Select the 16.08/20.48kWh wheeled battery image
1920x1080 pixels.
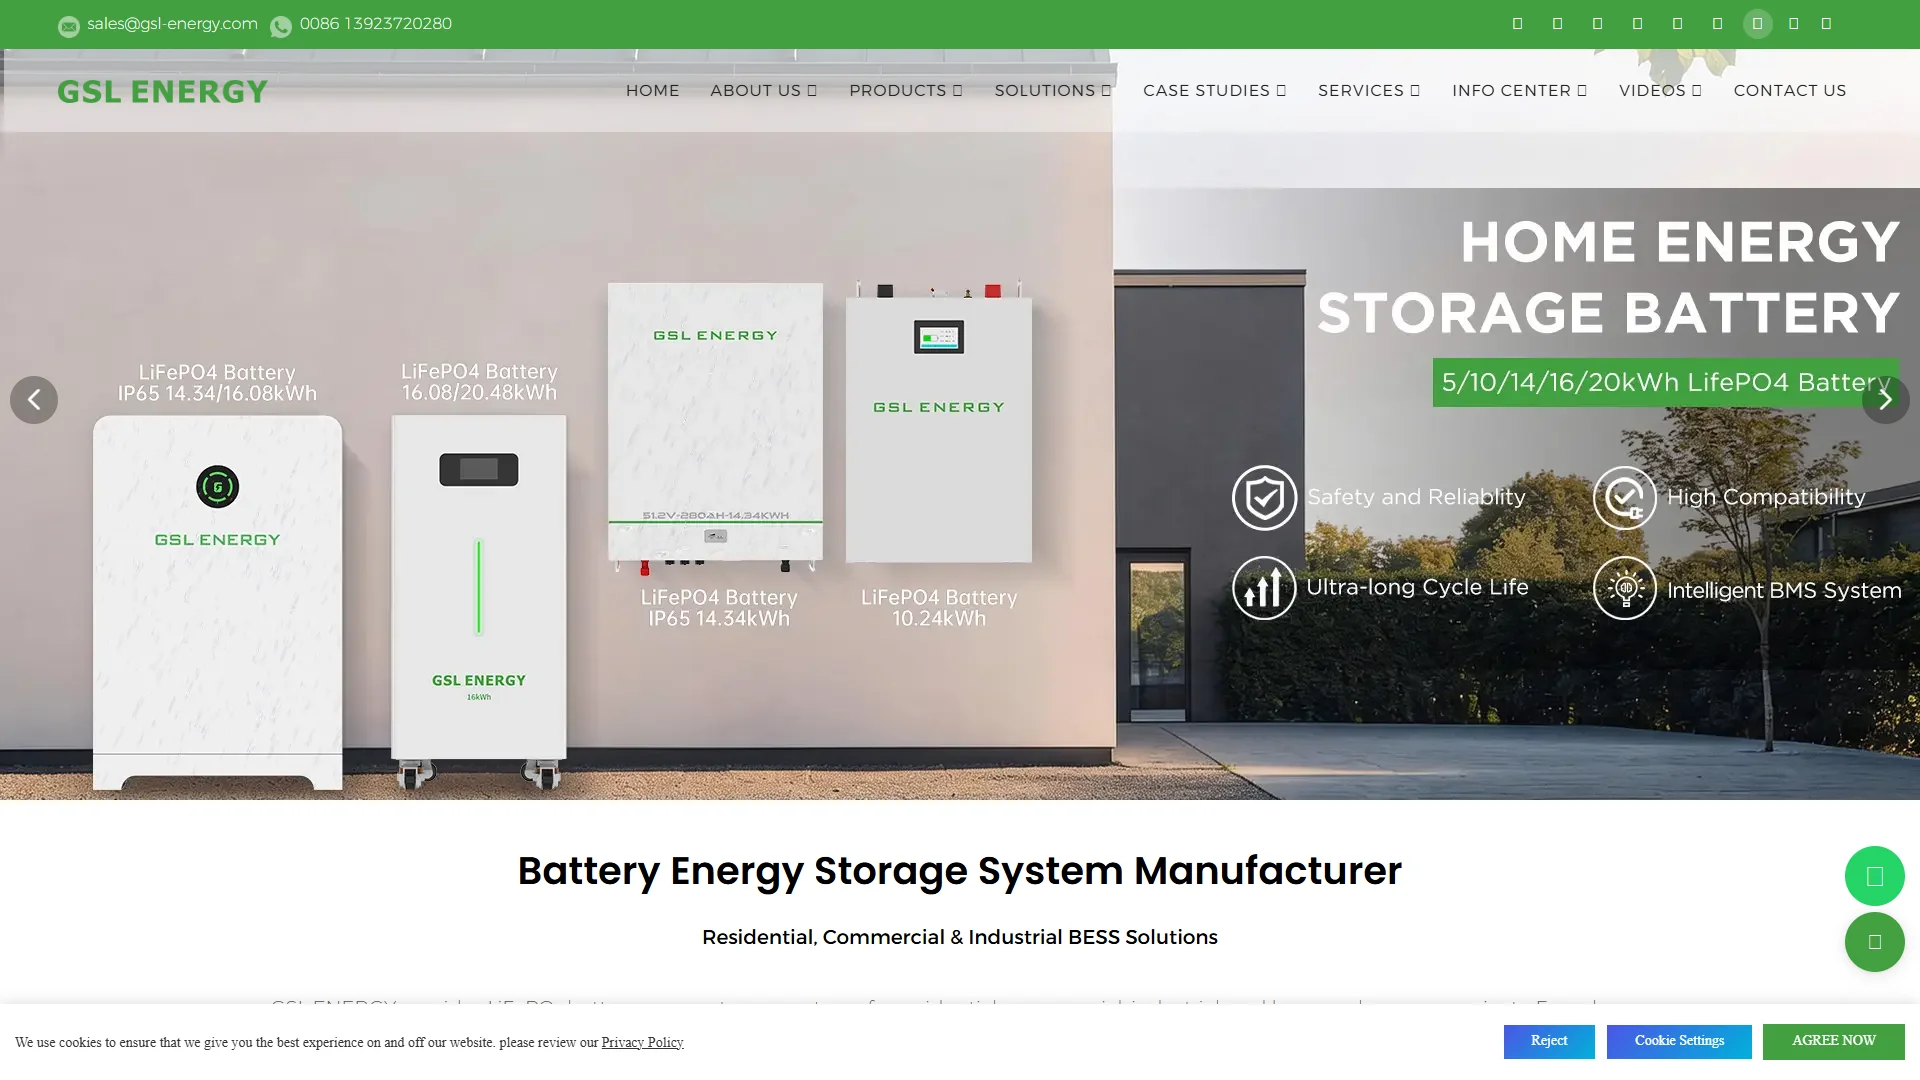478,600
